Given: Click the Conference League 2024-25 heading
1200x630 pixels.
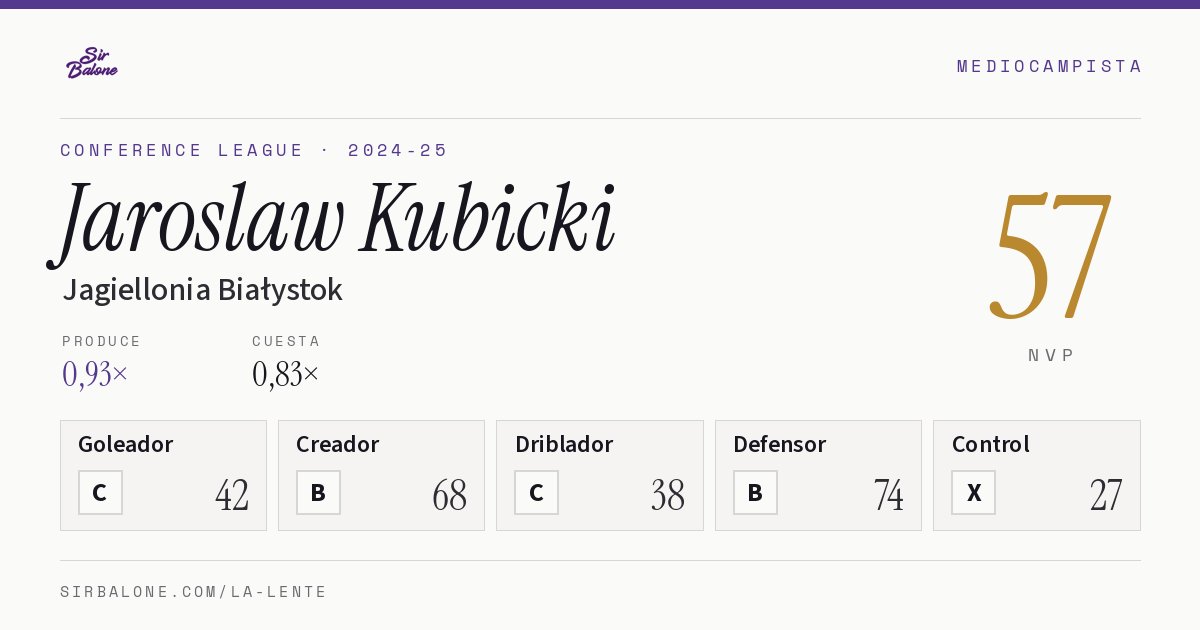Looking at the screenshot, I should (x=254, y=150).
